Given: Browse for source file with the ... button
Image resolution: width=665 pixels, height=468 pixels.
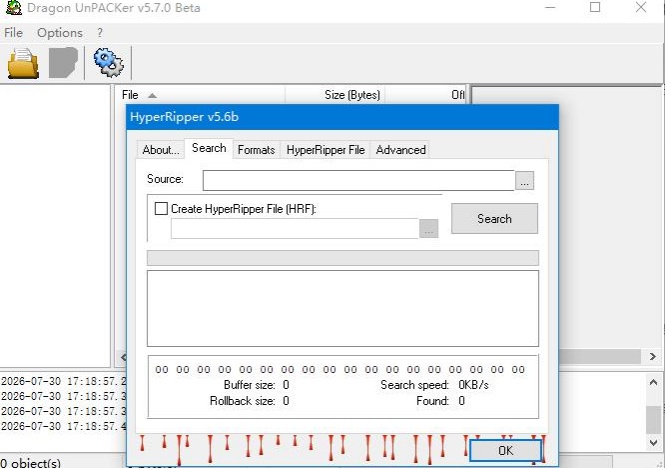Looking at the screenshot, I should 525,181.
